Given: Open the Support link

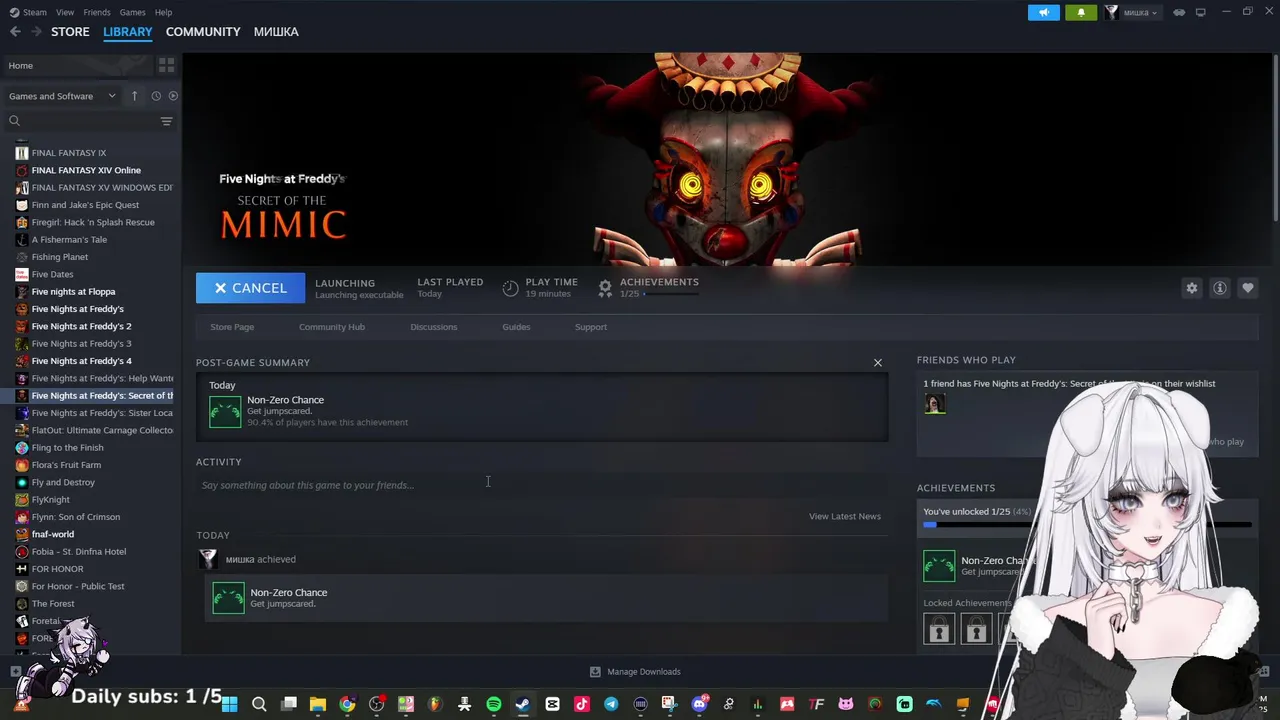Looking at the screenshot, I should pos(591,327).
